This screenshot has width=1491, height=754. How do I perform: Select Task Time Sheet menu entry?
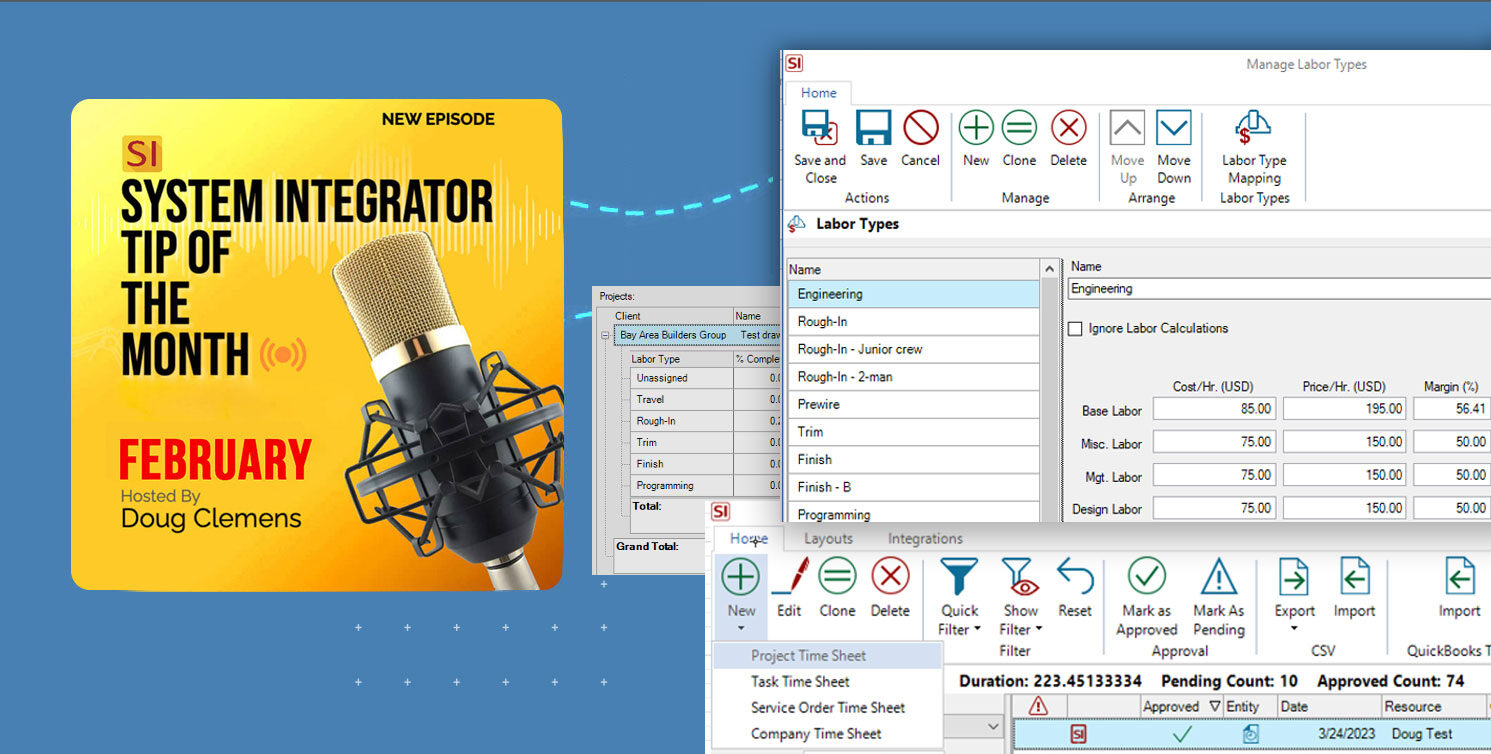pyautogui.click(x=827, y=682)
